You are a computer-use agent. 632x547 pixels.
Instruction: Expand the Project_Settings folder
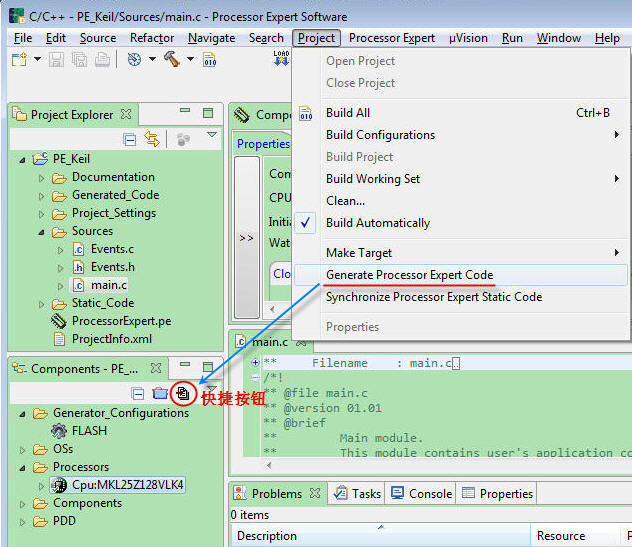pyautogui.click(x=41, y=214)
